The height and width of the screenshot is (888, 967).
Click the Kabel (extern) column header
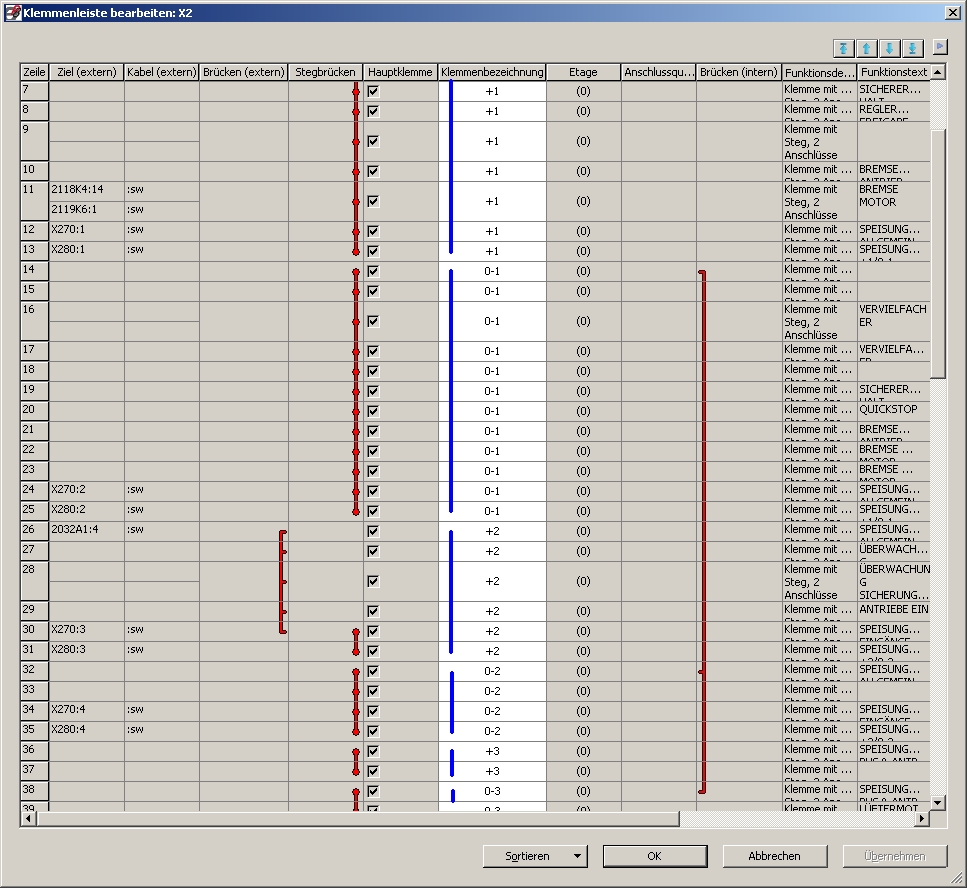click(162, 72)
